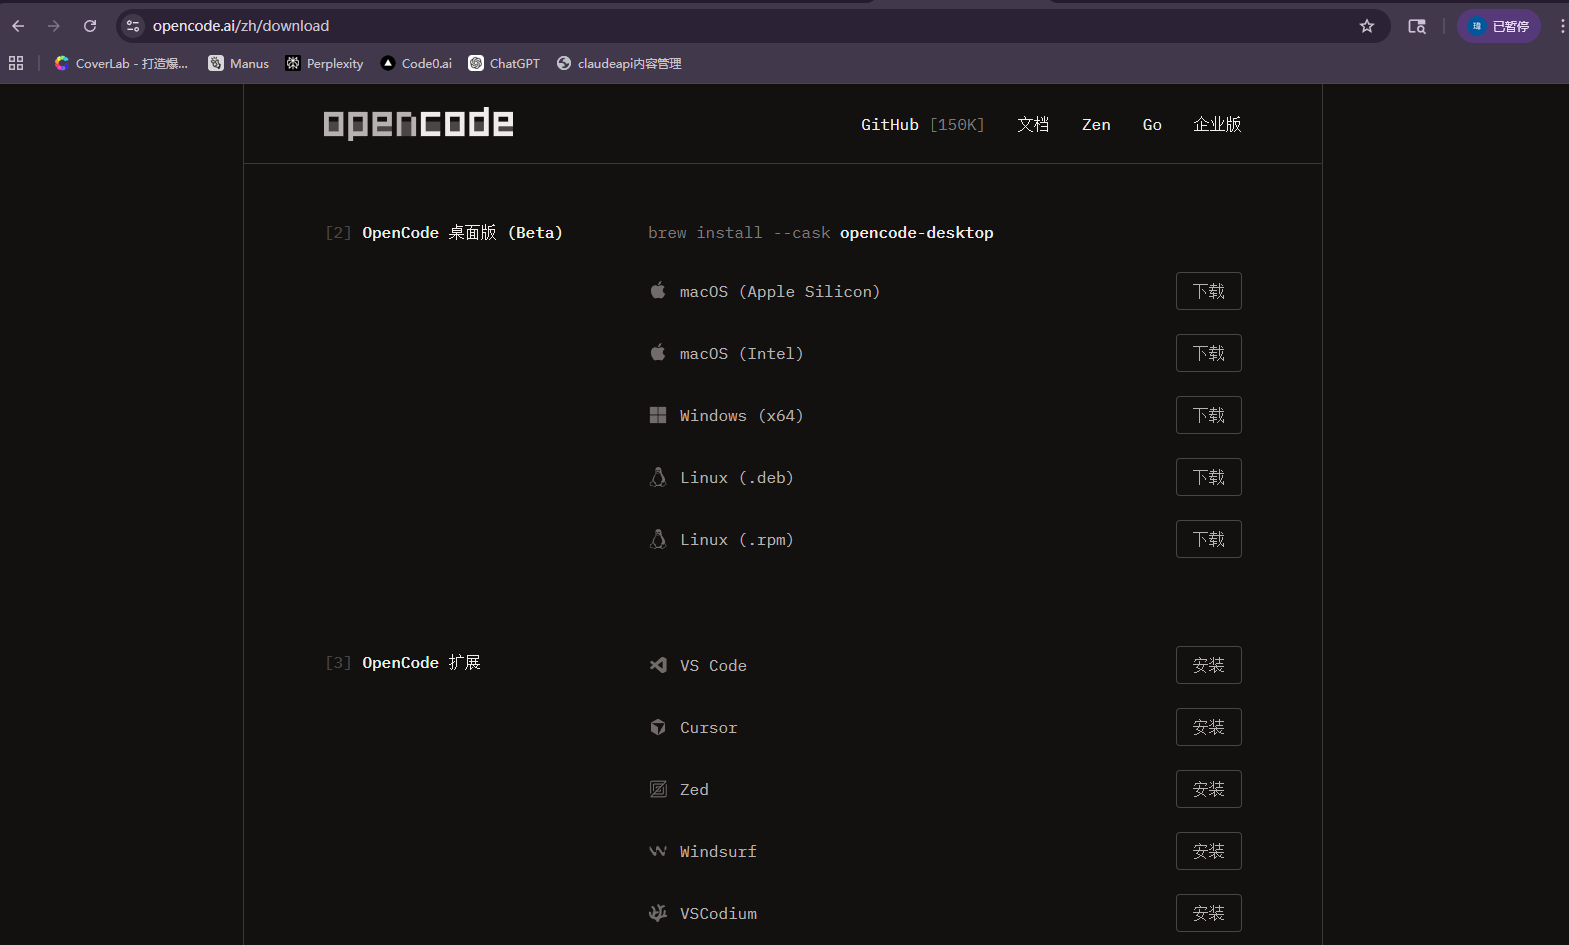Open the apps grid in bookmarks bar
This screenshot has height=945, width=1569.
(16, 63)
